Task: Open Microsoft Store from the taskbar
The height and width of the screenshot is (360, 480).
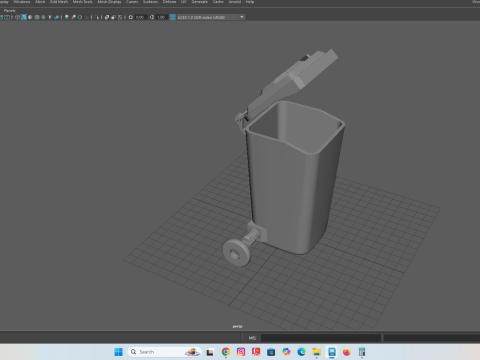Action: pos(271,352)
